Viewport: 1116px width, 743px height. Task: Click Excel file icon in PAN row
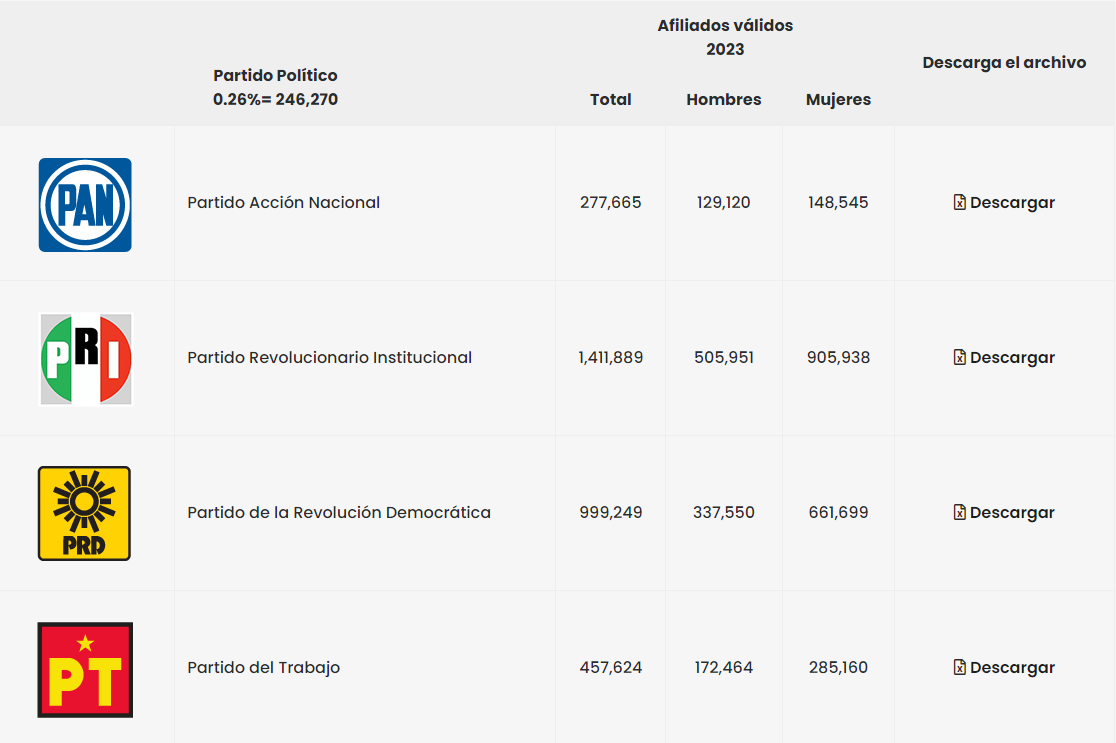tap(959, 202)
